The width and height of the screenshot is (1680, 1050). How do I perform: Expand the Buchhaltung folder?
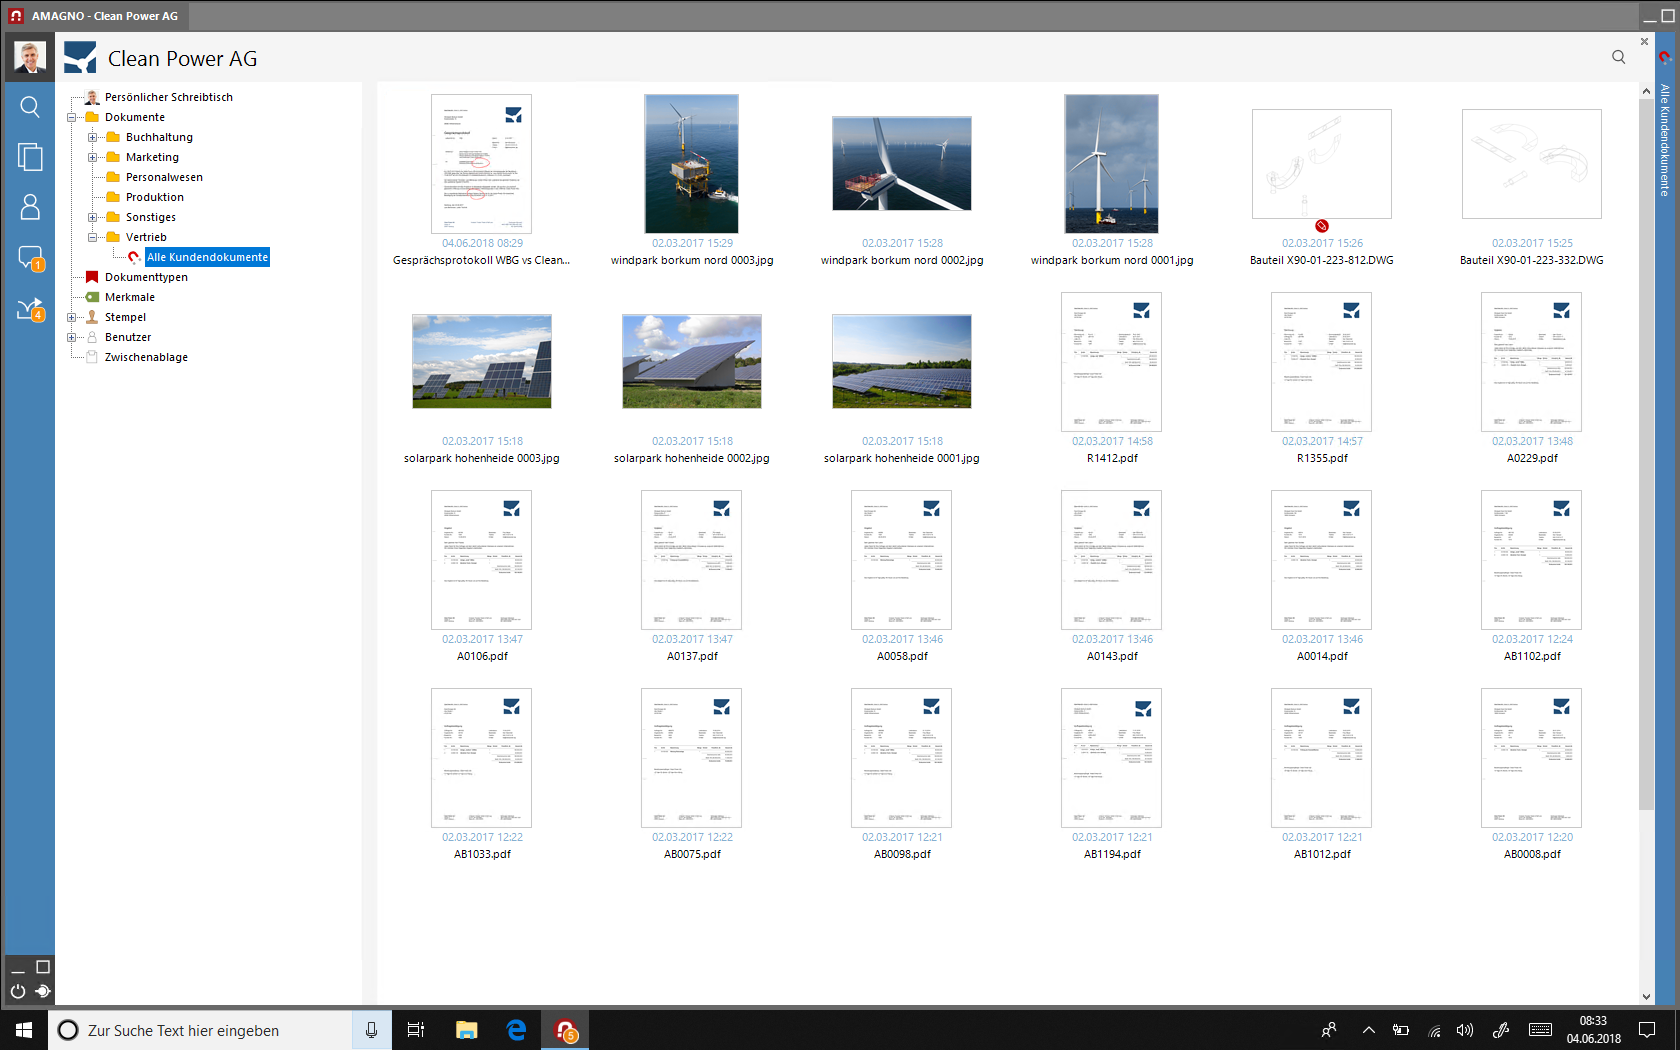click(92, 137)
